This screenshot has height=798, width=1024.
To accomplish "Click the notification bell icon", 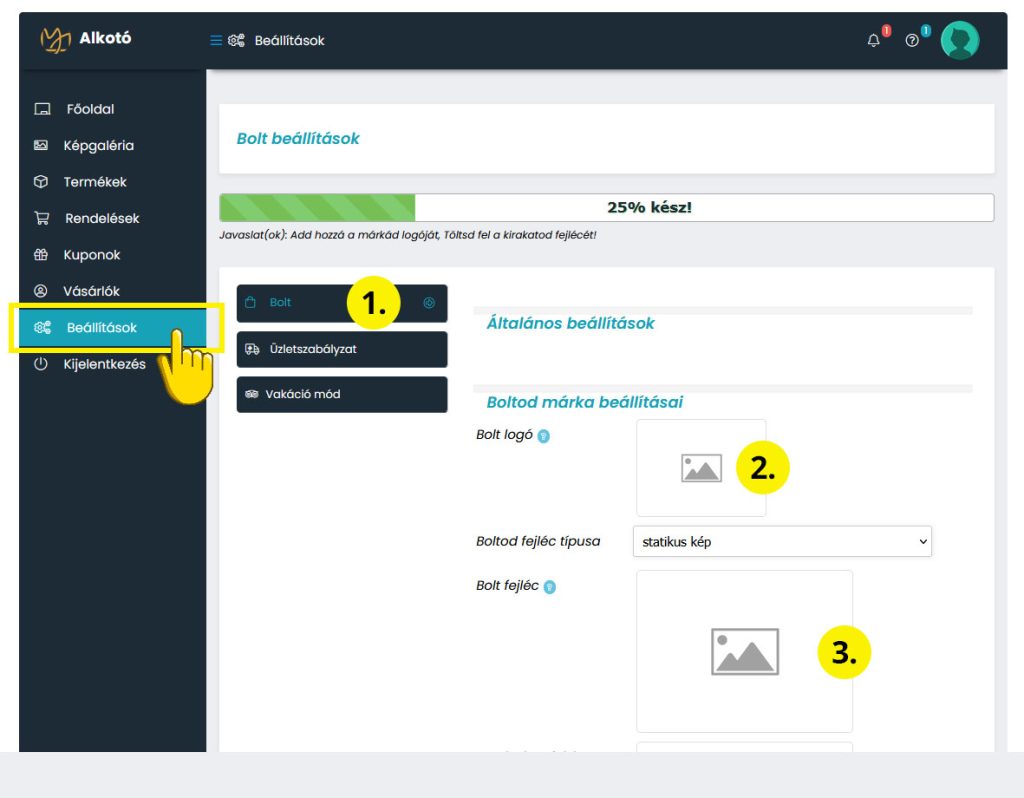I will point(874,41).
